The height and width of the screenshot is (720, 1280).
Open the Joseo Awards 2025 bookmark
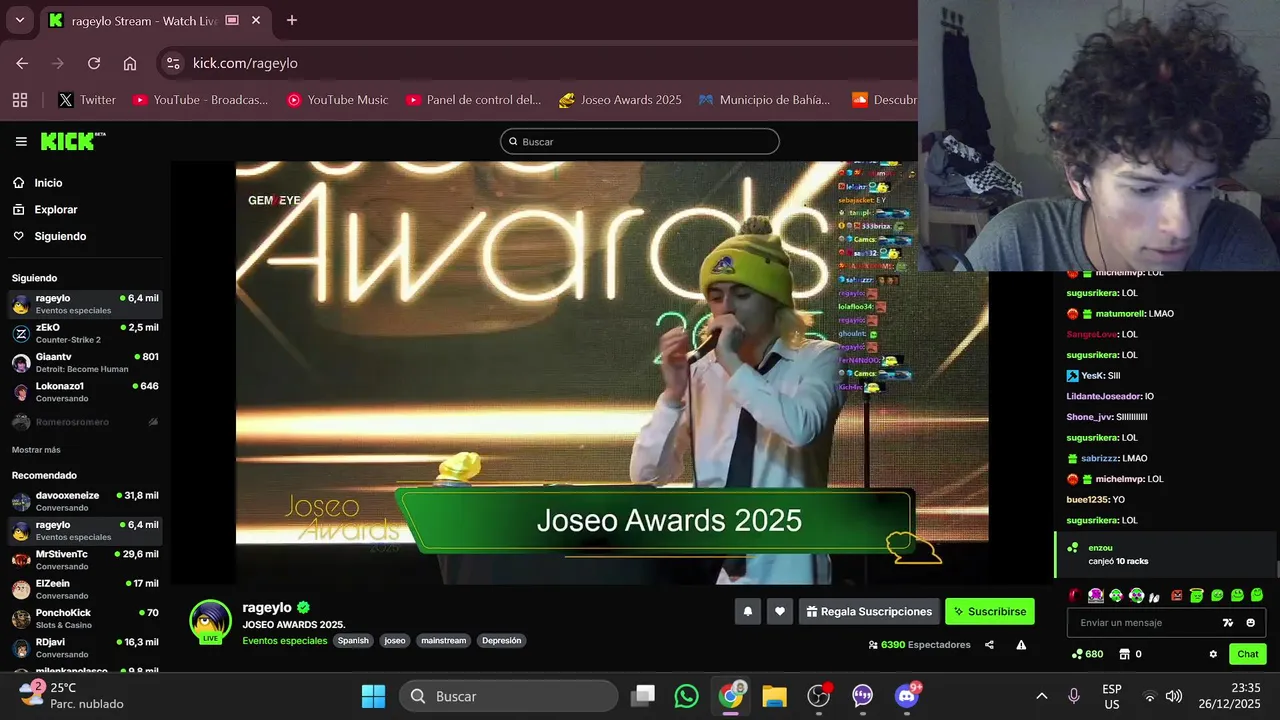(620, 100)
